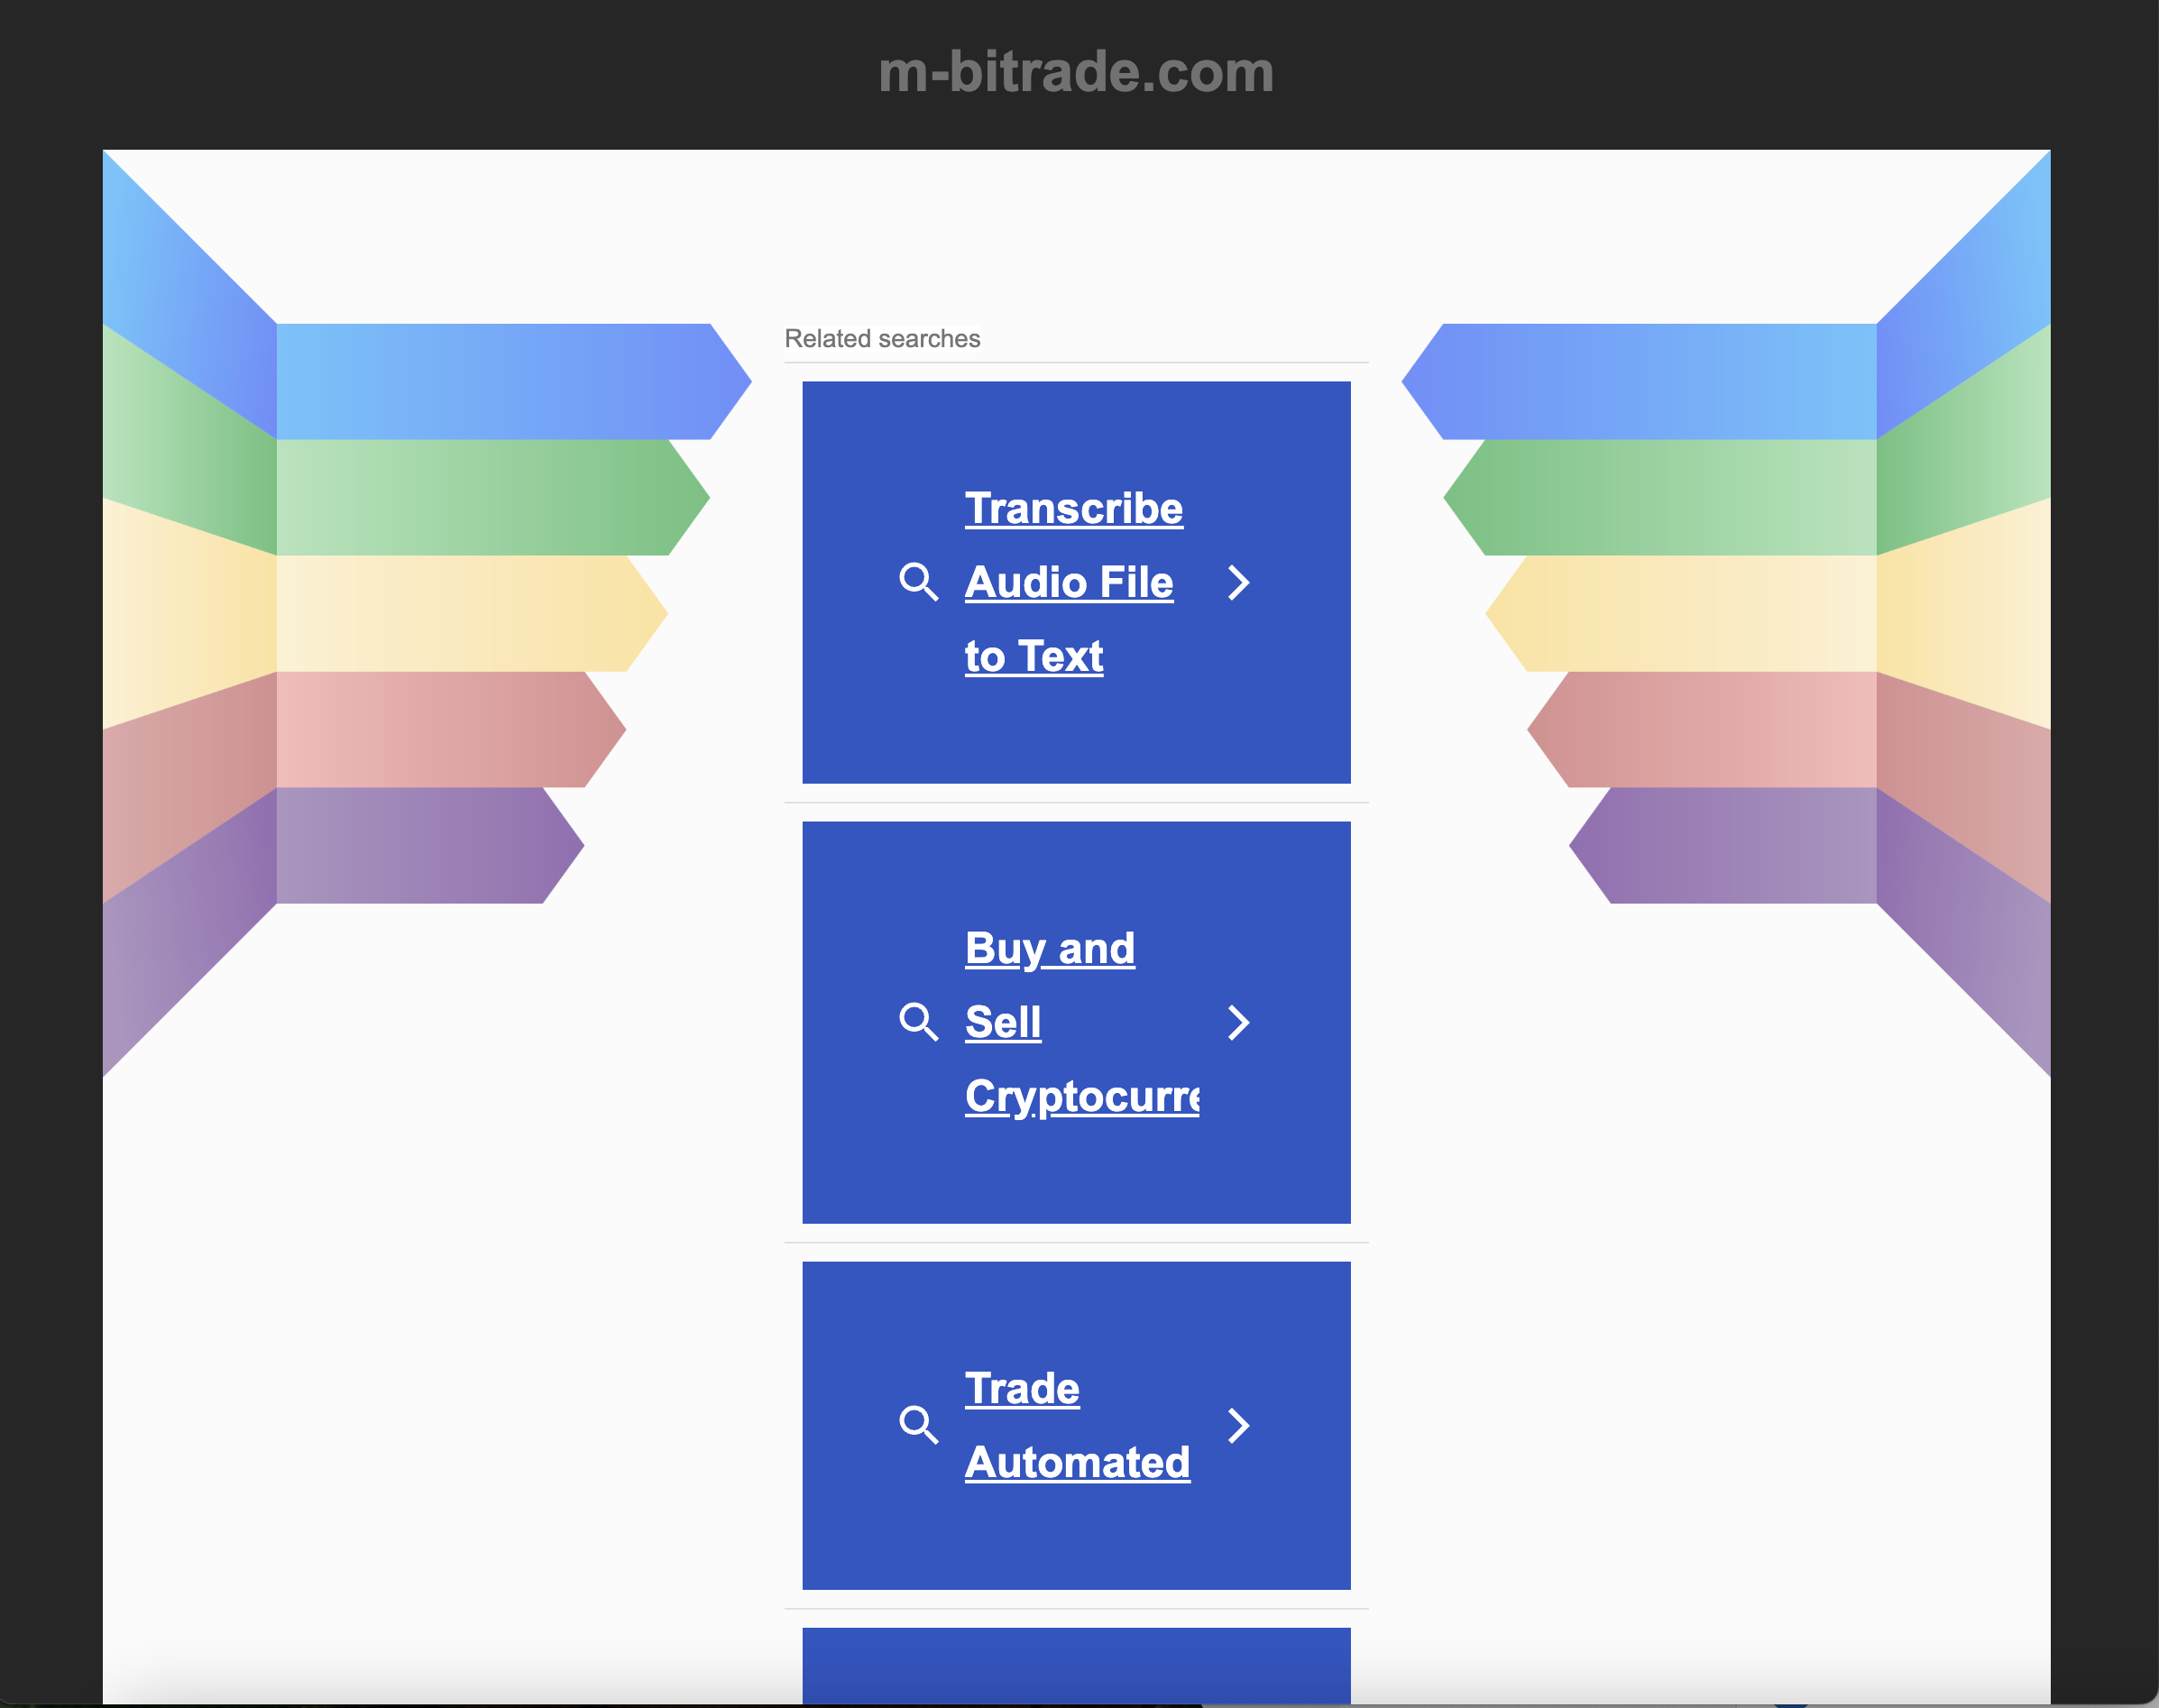This screenshot has width=2159, height=1708.
Task: Click chevron arrow on Buy and Sell card
Action: coord(1238,1022)
